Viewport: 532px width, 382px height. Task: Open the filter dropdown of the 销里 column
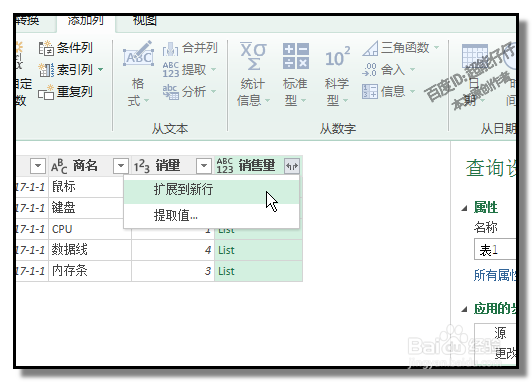point(204,166)
